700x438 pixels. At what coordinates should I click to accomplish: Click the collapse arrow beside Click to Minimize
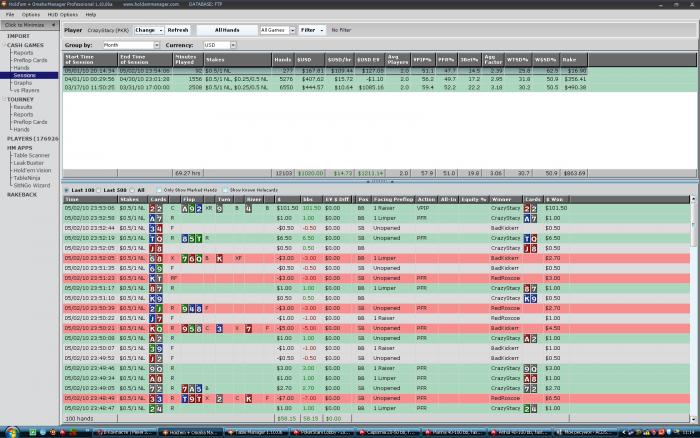click(54, 25)
